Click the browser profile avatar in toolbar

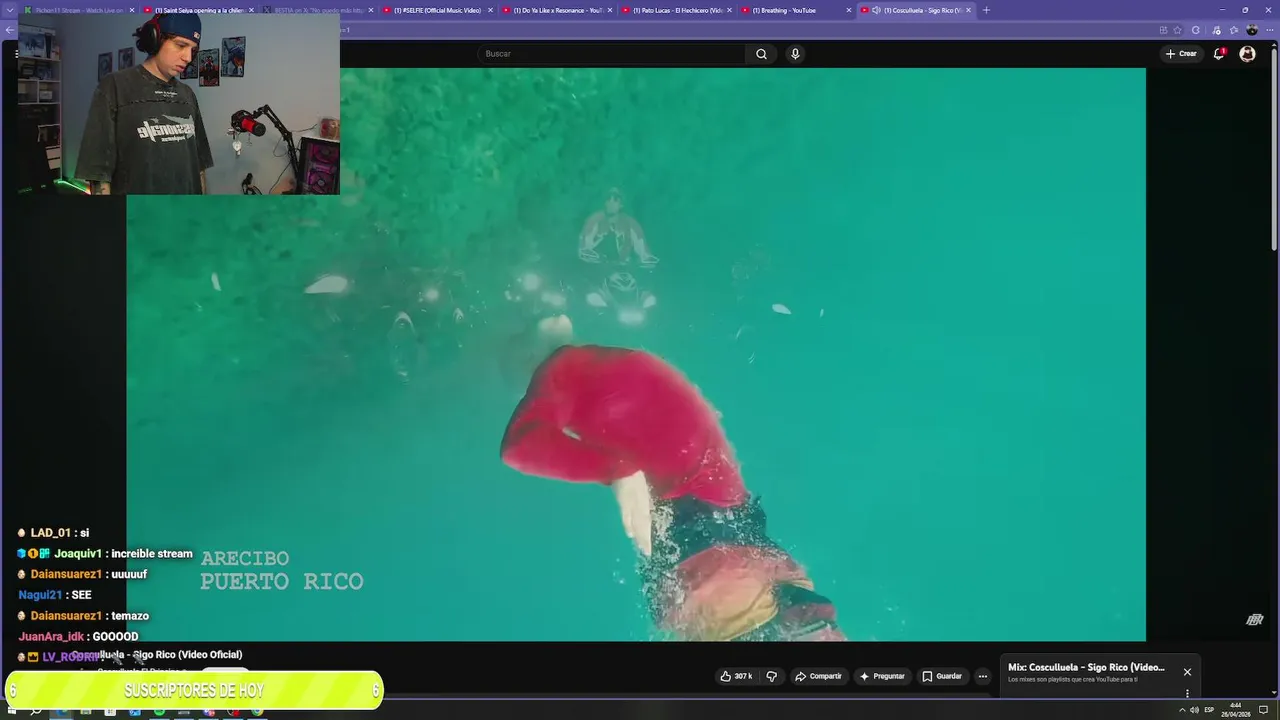pos(1251,30)
